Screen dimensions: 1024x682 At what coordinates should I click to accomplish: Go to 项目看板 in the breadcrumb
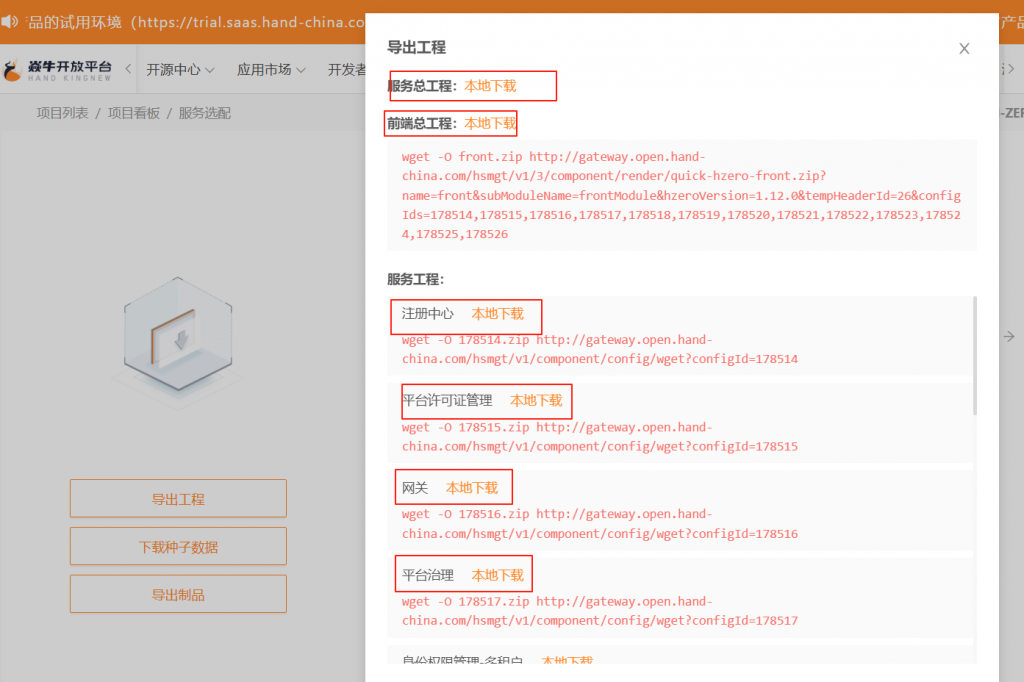tap(133, 113)
